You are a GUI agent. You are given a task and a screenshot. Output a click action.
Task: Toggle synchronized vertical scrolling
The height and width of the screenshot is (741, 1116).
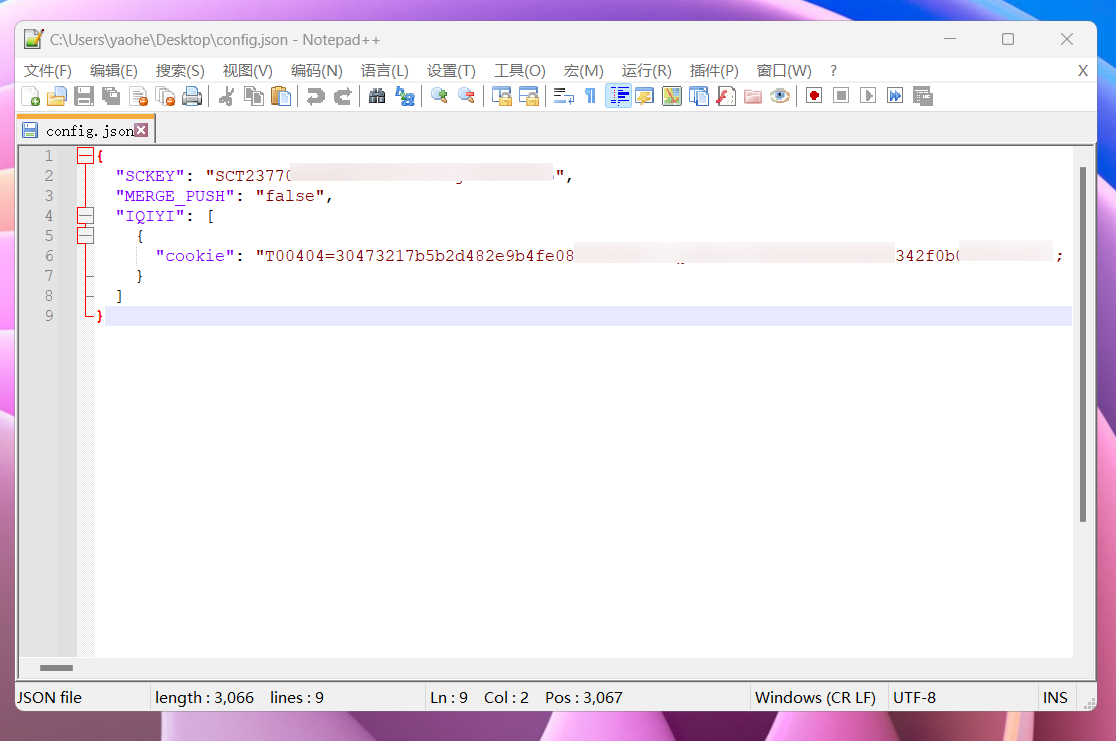(x=502, y=96)
